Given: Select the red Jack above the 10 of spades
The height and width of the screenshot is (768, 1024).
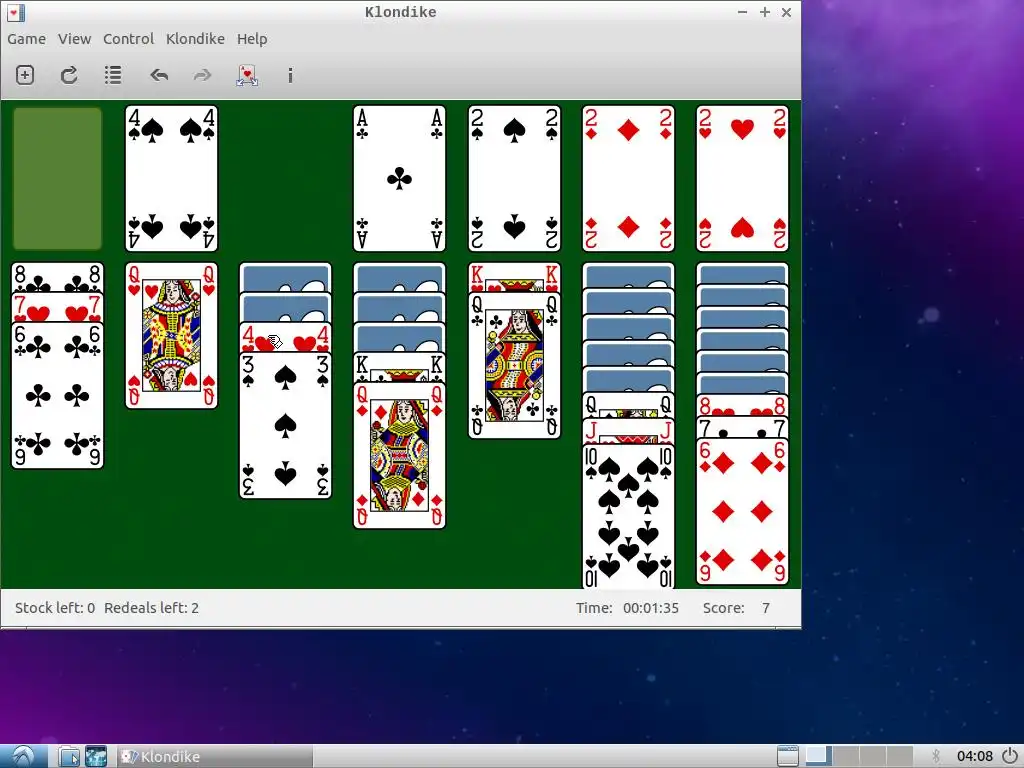Looking at the screenshot, I should [628, 431].
